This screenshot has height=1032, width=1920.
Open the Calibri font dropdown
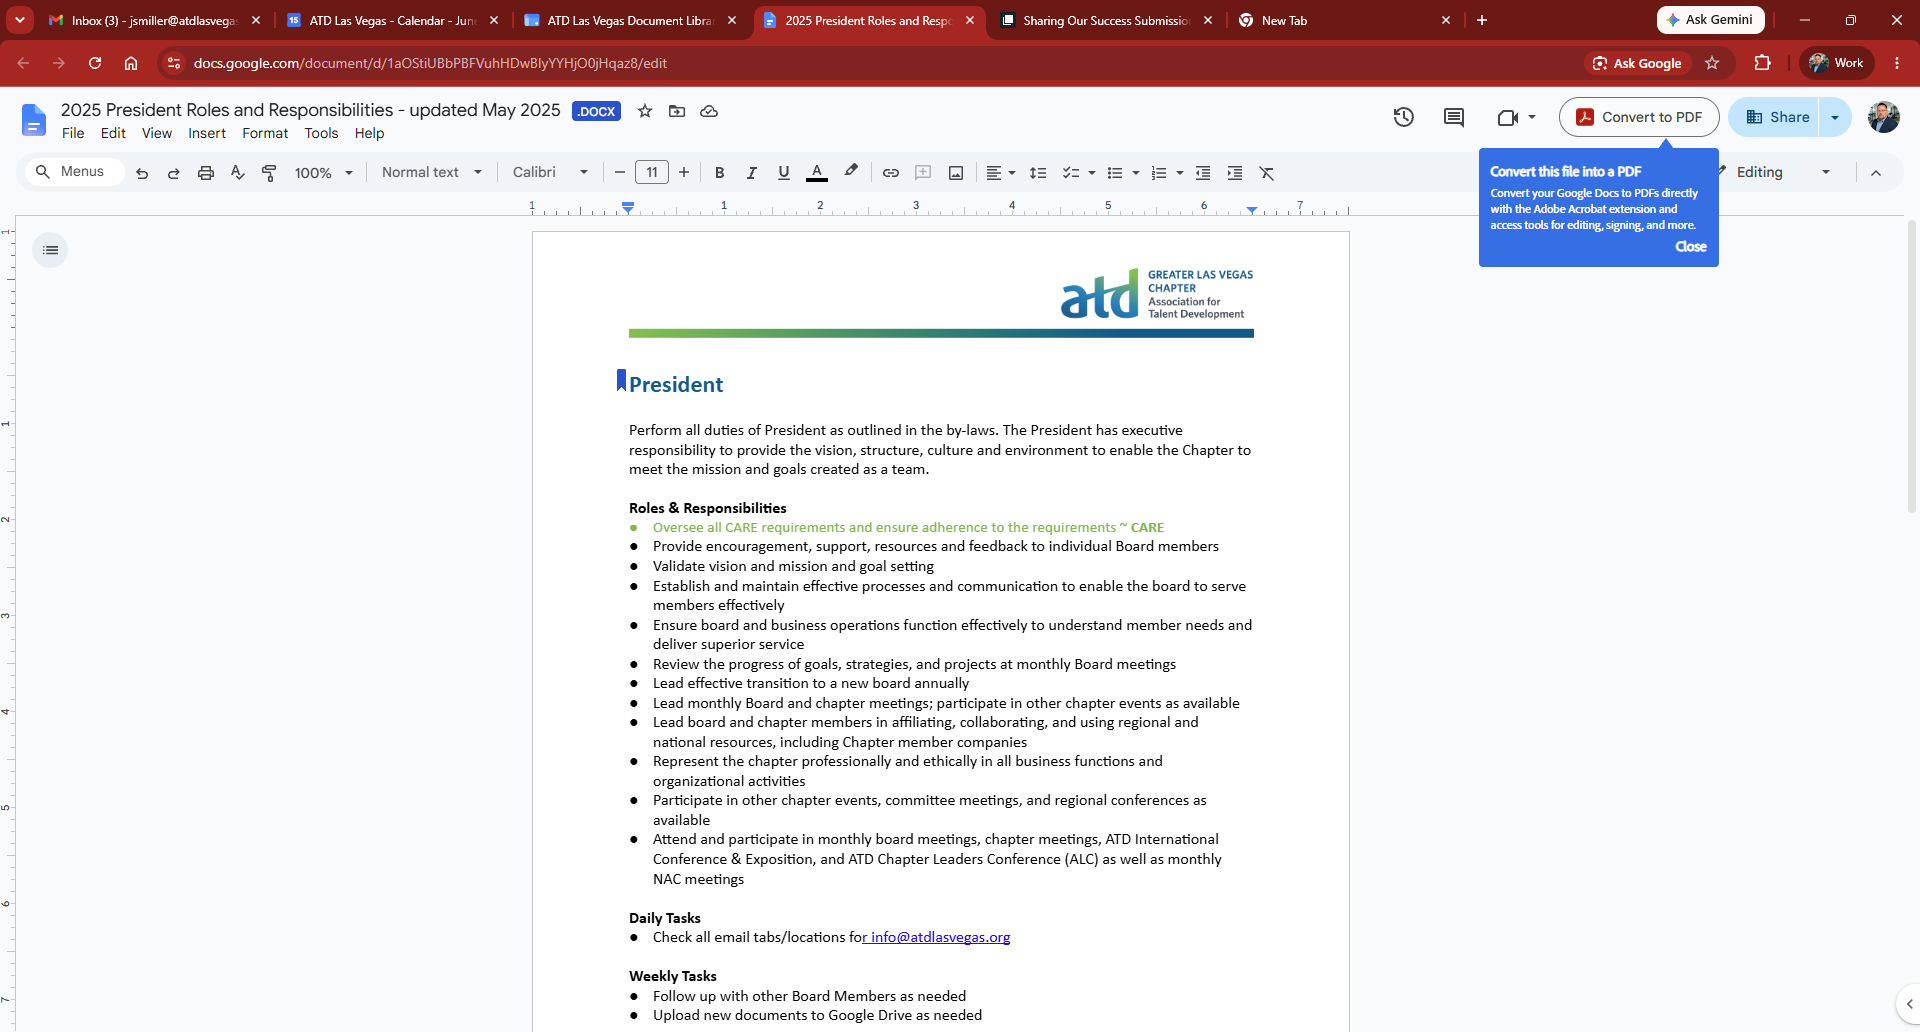tap(550, 172)
